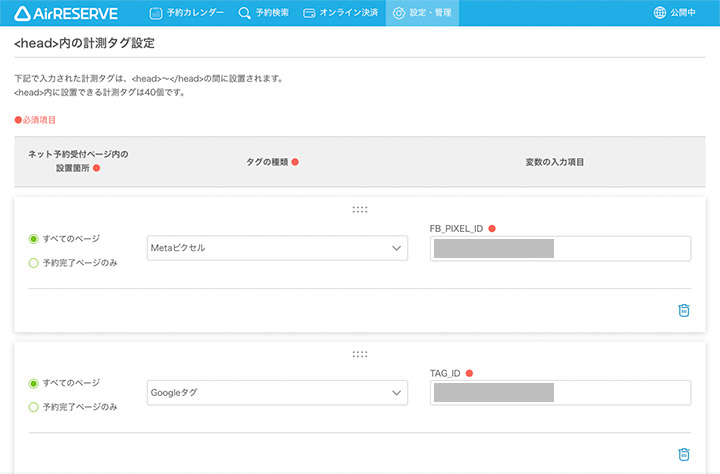The width and height of the screenshot is (720, 474).
Task: Click the calendar icon in the header
Action: click(x=156, y=13)
